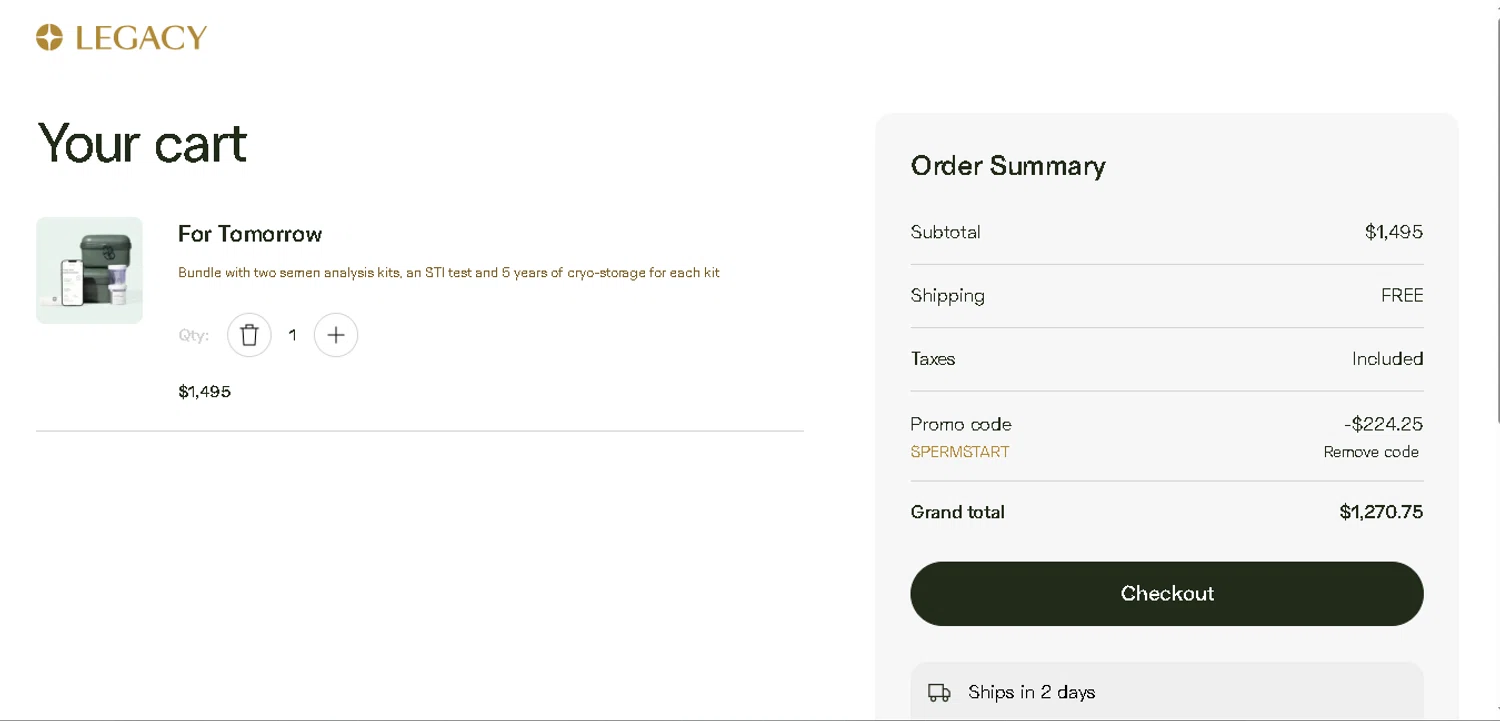Viewport: 1500px width, 721px height.
Task: Click the Ships in 2 days notice
Action: pyautogui.click(x=1031, y=692)
